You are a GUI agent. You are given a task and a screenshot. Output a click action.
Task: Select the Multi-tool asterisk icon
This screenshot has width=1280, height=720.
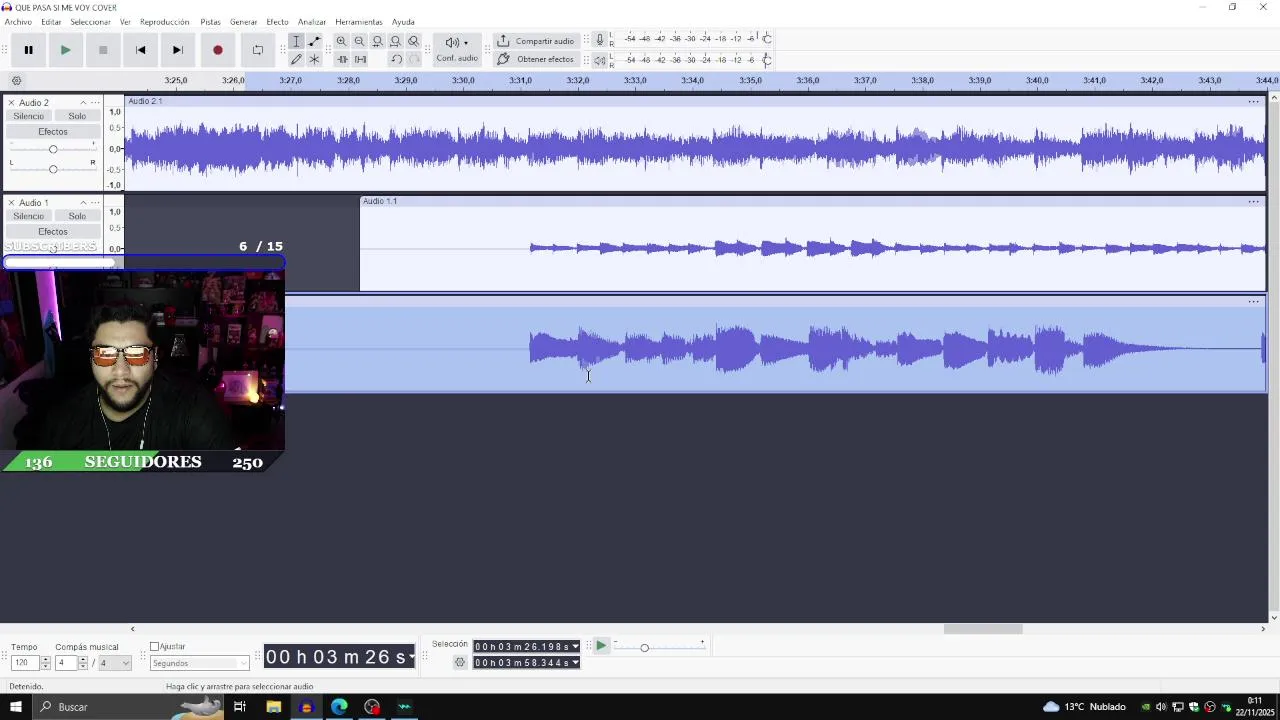pyautogui.click(x=314, y=59)
